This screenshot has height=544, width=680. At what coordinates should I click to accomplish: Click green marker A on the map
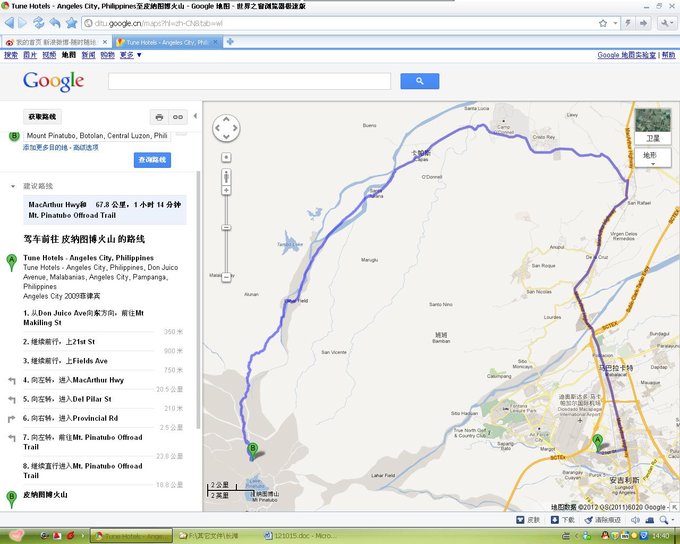[598, 443]
